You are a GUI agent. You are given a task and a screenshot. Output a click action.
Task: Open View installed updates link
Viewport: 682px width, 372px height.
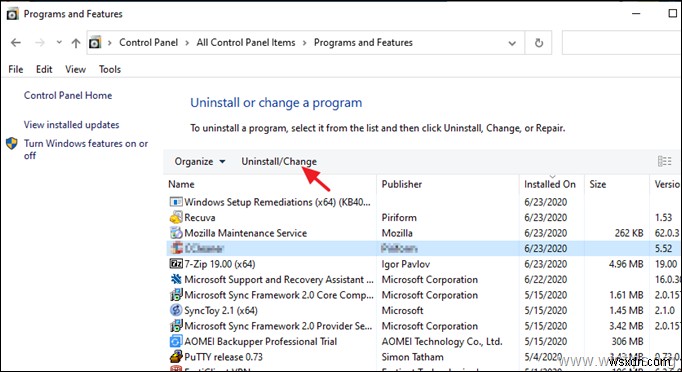tap(71, 124)
